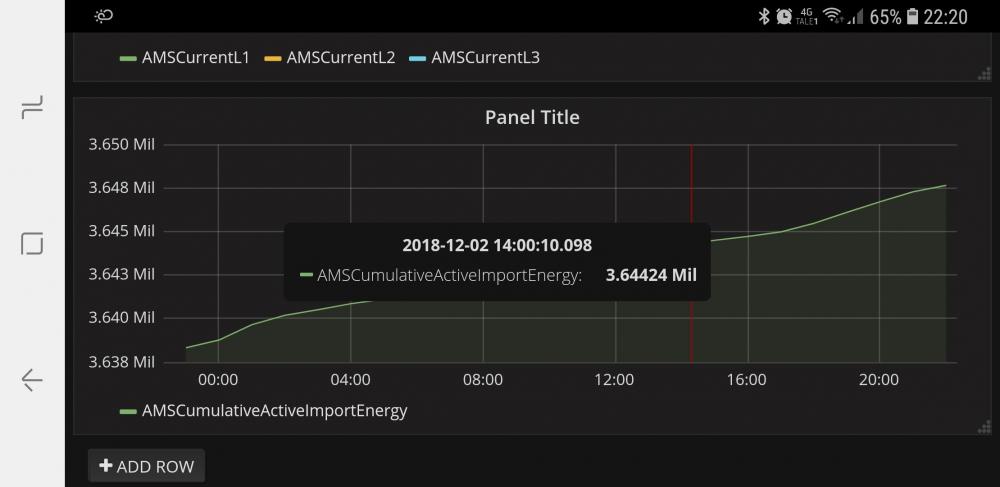1000x487 pixels.
Task: Tap the Android back arrow icon
Action: pos(32,379)
